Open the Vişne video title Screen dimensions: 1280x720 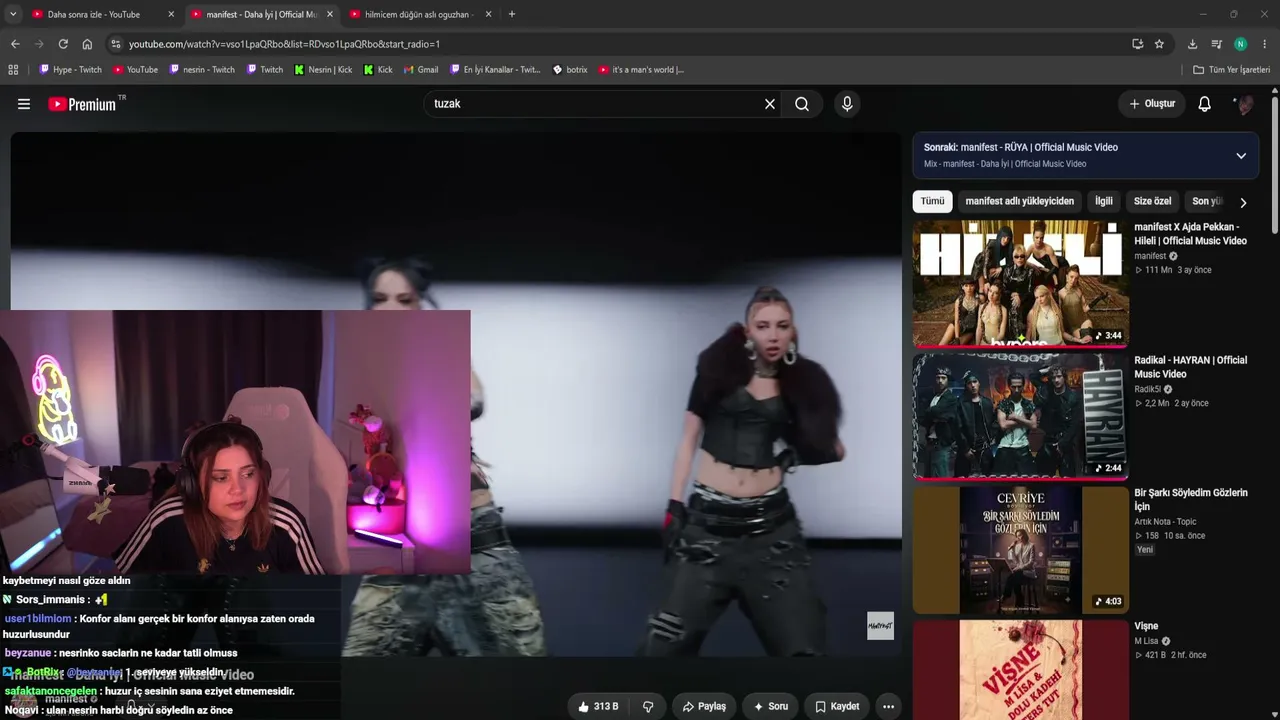tap(1146, 626)
